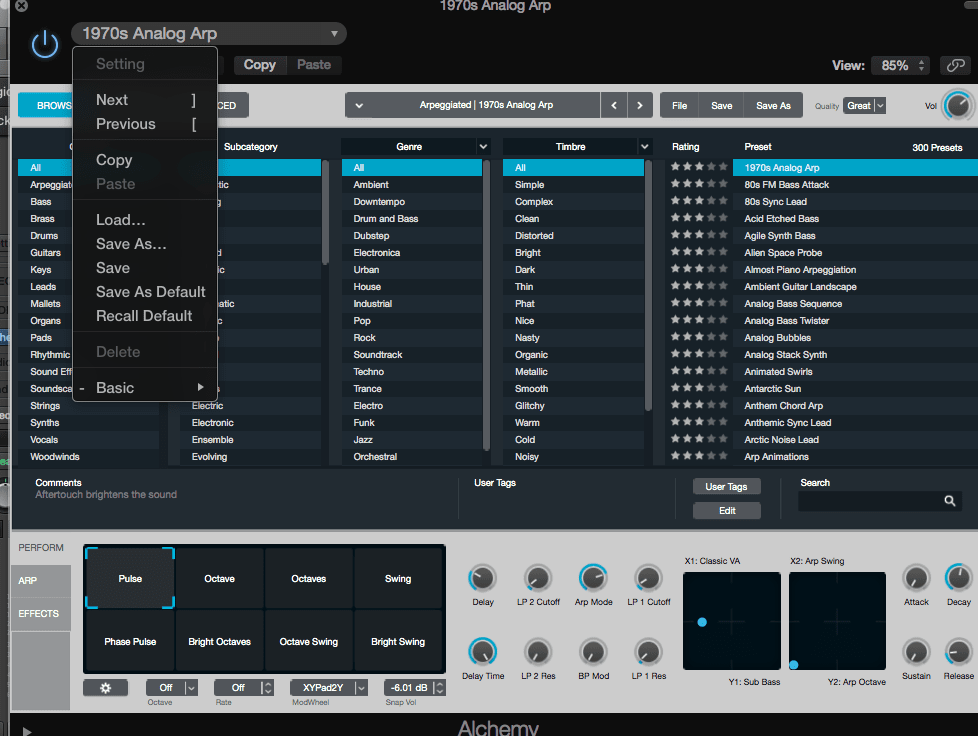This screenshot has width=978, height=736.
Task: Choose Recall Default menu item
Action: 145,316
